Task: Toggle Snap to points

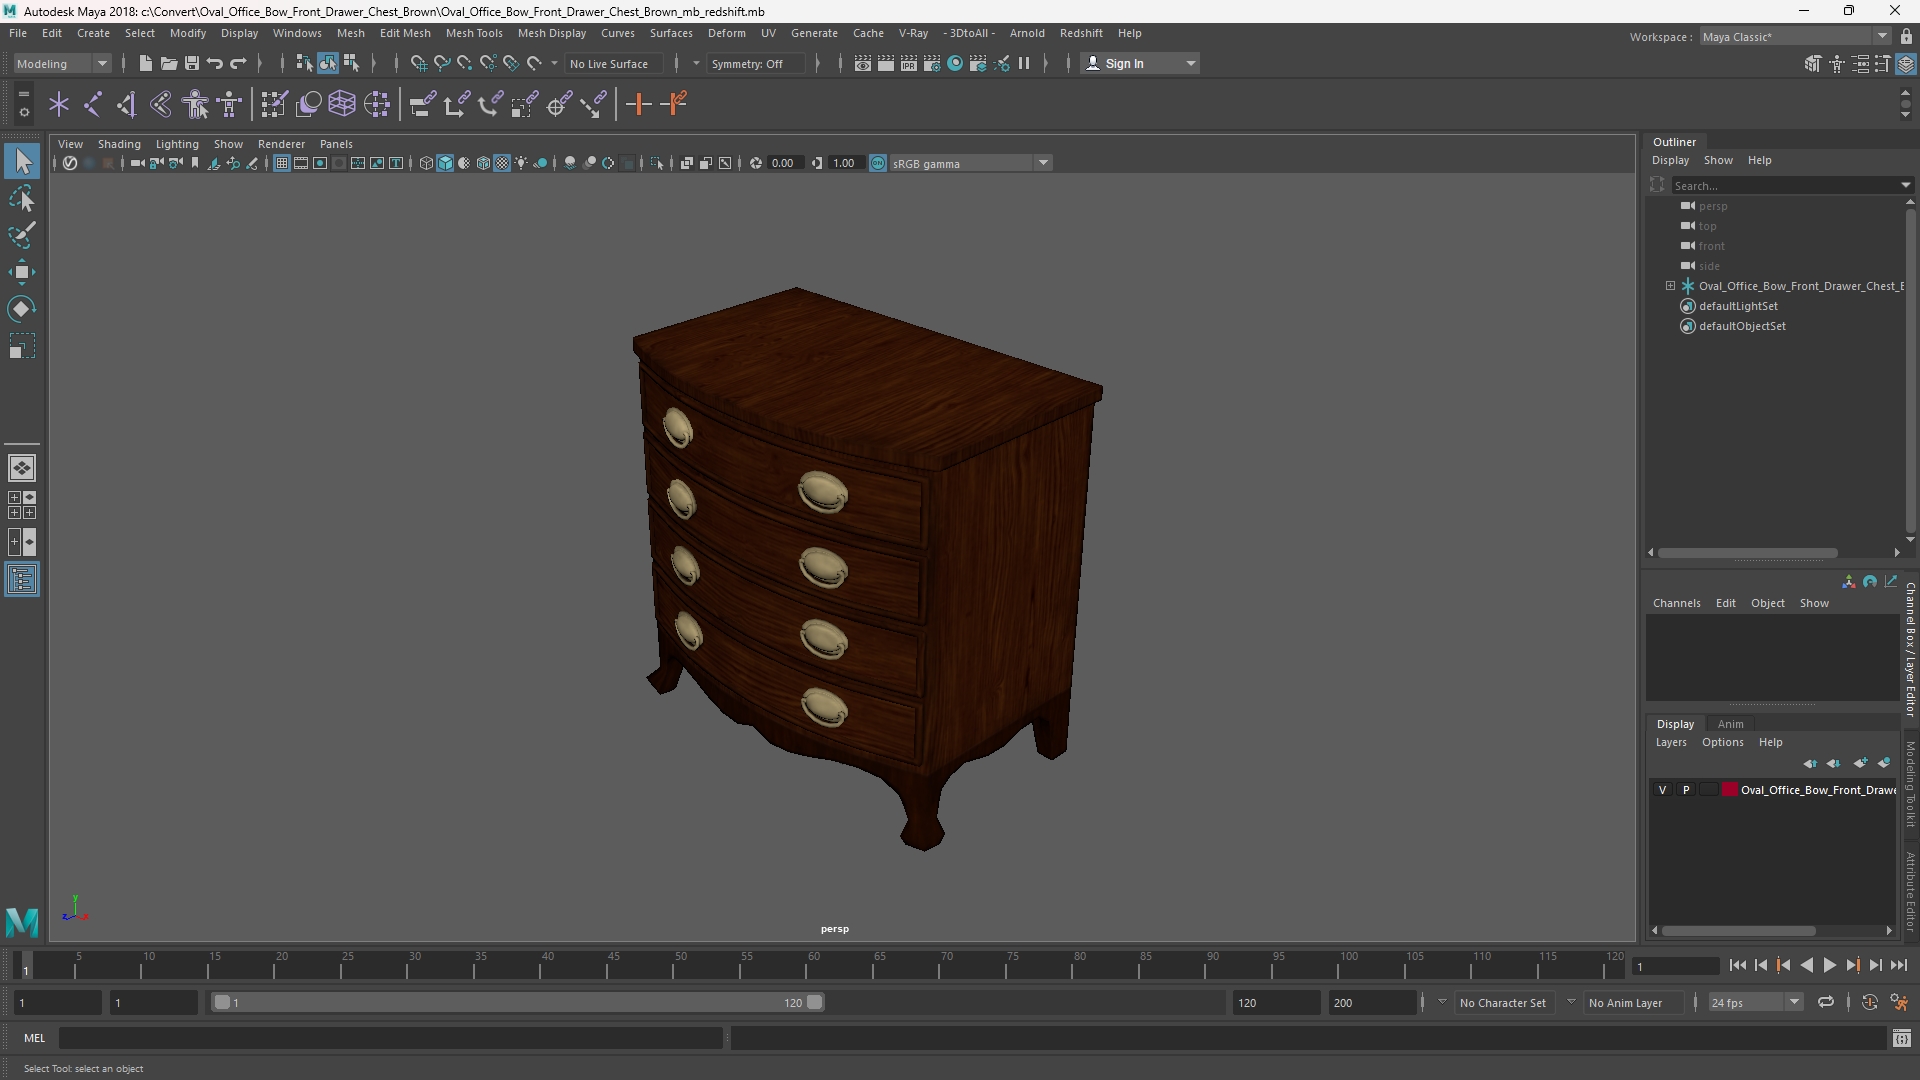Action: (x=464, y=63)
